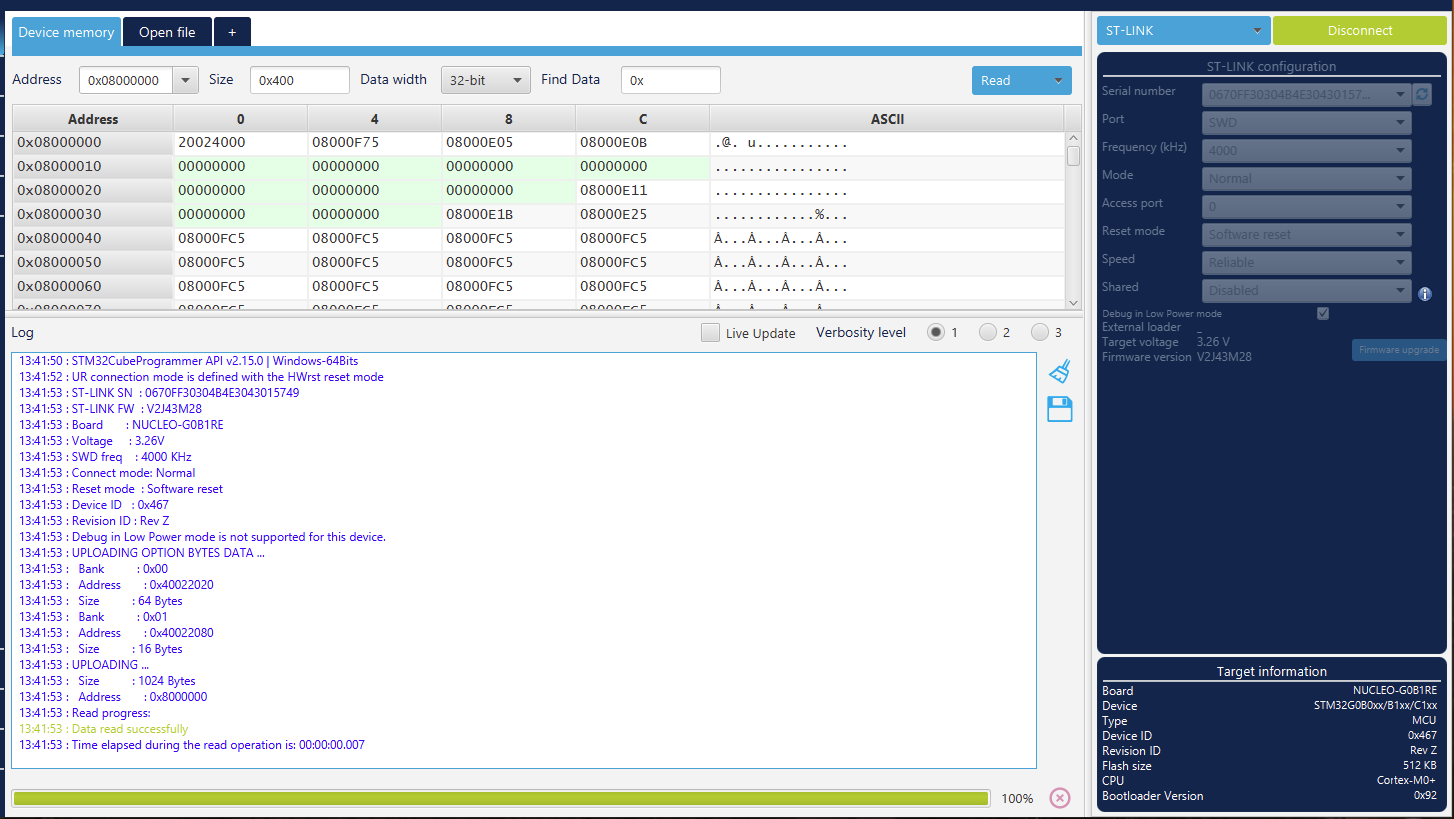Toggle the Debug in Low Power mode checkbox

click(x=1322, y=313)
